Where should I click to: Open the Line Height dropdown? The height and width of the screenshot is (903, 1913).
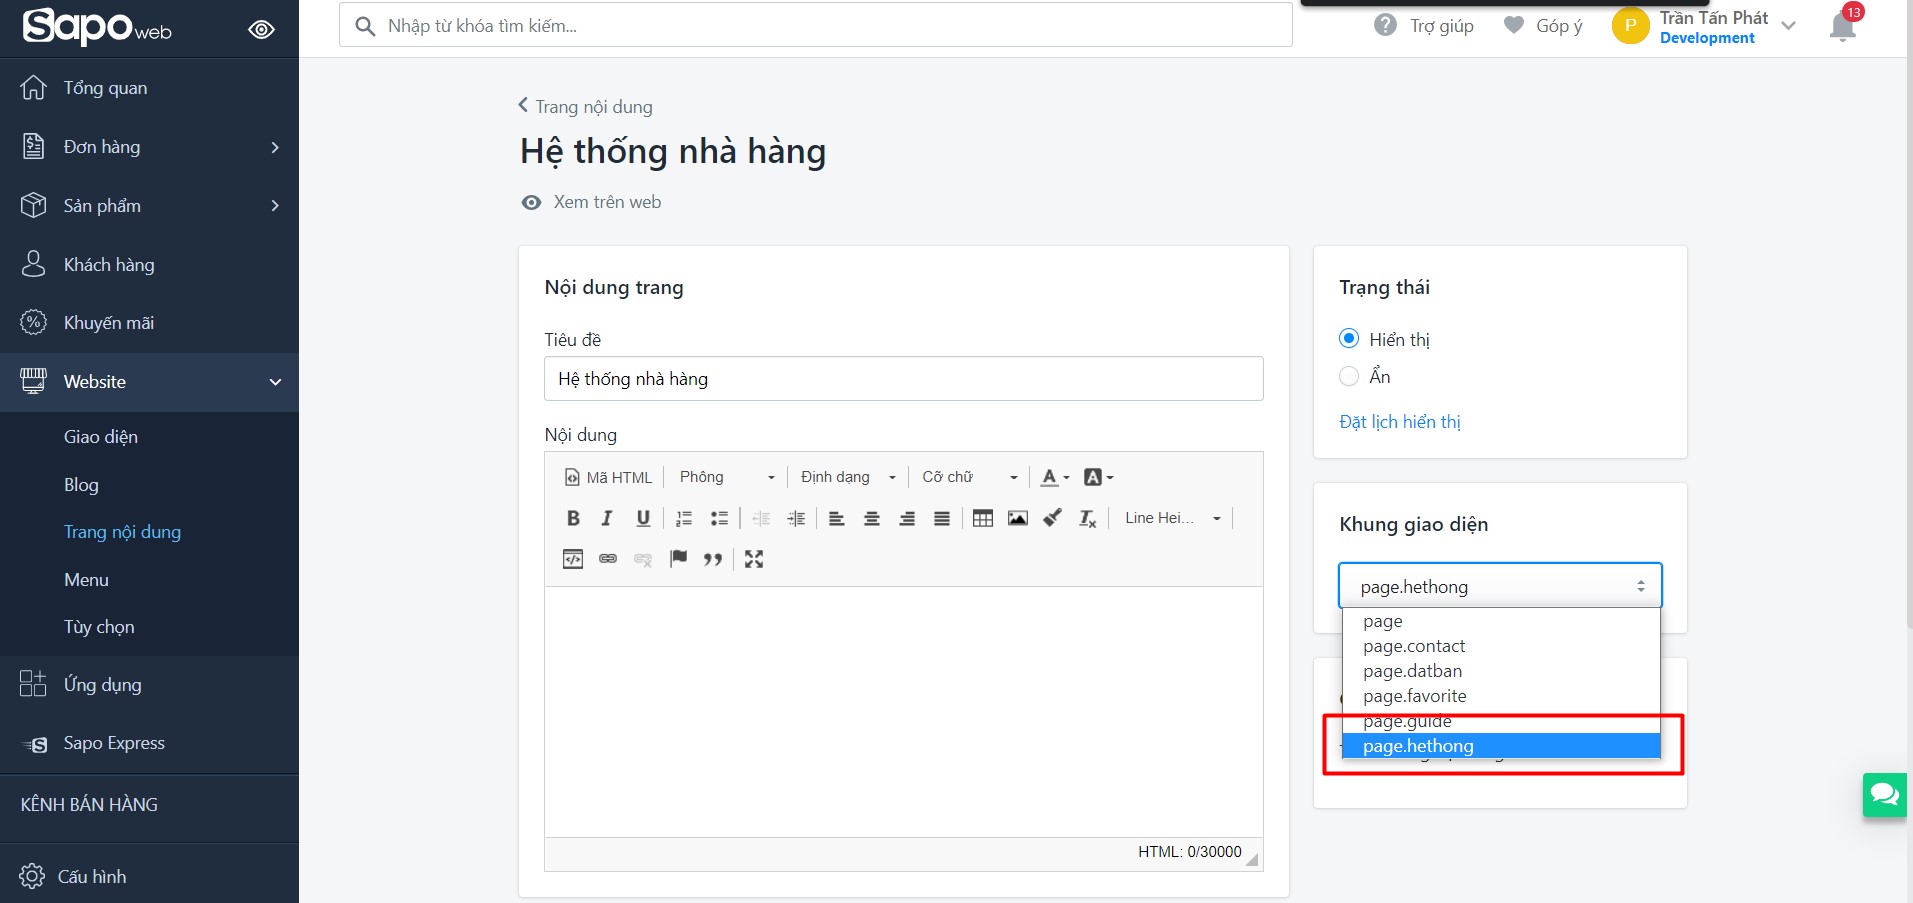point(1172,518)
